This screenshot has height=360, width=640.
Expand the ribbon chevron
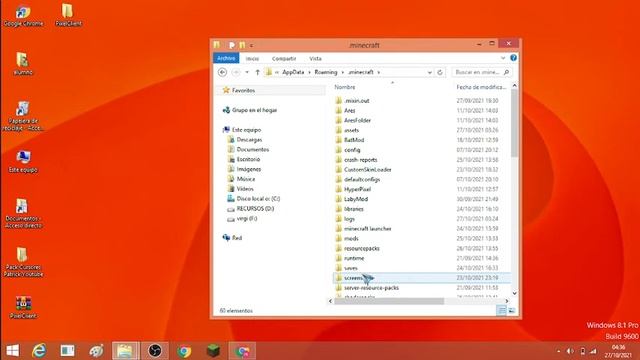pyautogui.click(x=503, y=58)
